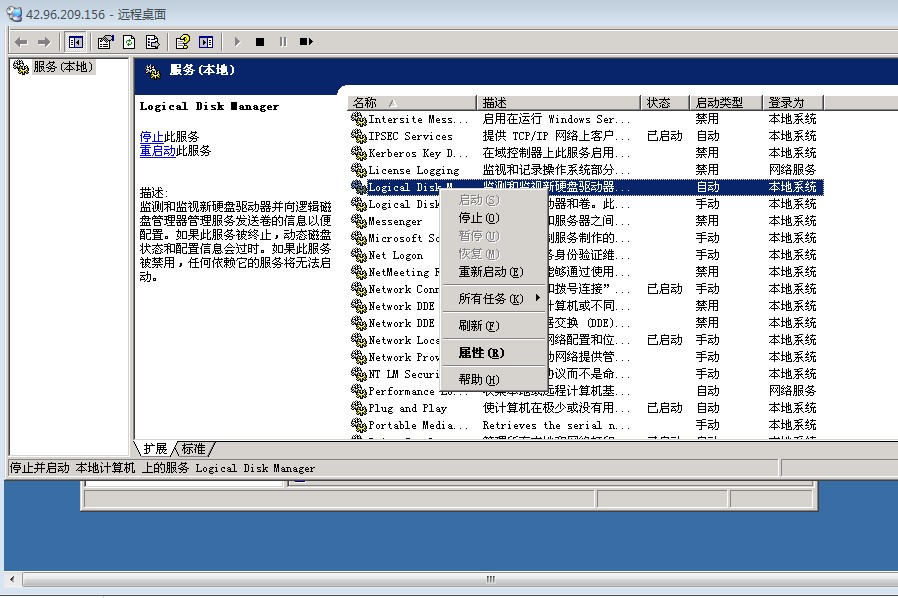Select the gear icon beside Plug and Play
The height and width of the screenshot is (598, 898).
point(359,408)
